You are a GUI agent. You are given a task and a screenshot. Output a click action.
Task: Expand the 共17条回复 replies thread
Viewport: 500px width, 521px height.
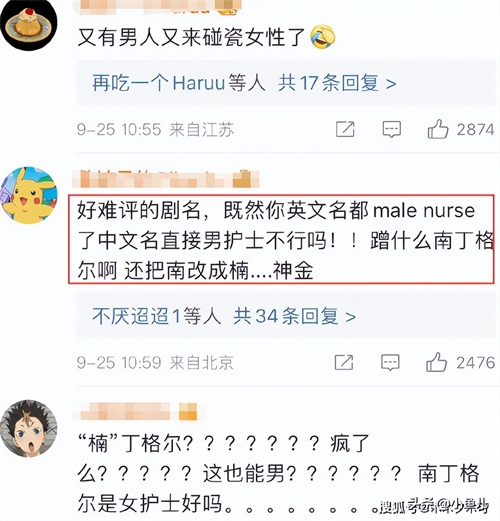337,83
